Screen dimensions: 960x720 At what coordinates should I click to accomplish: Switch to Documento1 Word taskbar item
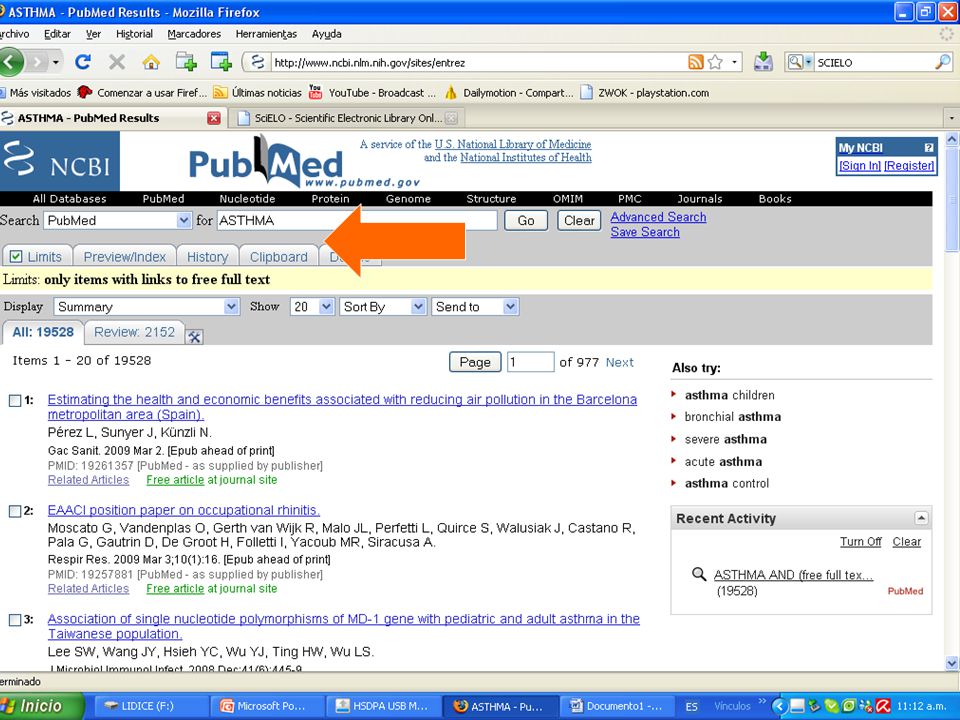617,706
